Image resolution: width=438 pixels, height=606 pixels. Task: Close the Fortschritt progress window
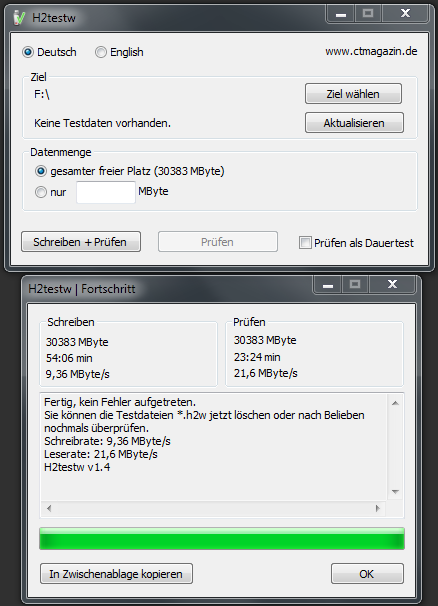392,285
